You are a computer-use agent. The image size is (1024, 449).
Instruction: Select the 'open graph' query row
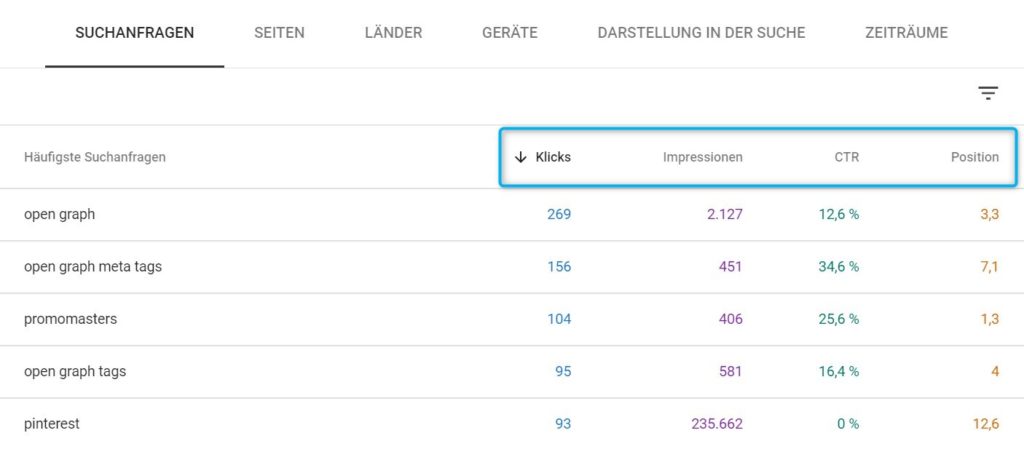tap(60, 214)
